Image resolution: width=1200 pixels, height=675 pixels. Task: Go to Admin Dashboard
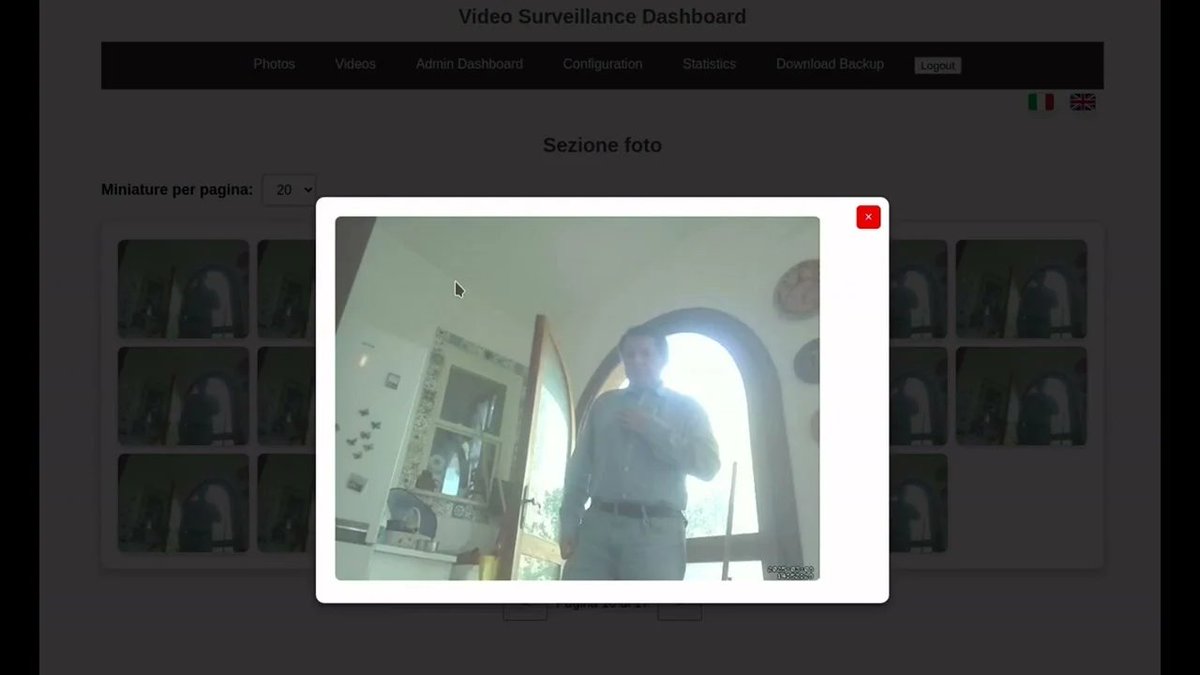click(469, 64)
